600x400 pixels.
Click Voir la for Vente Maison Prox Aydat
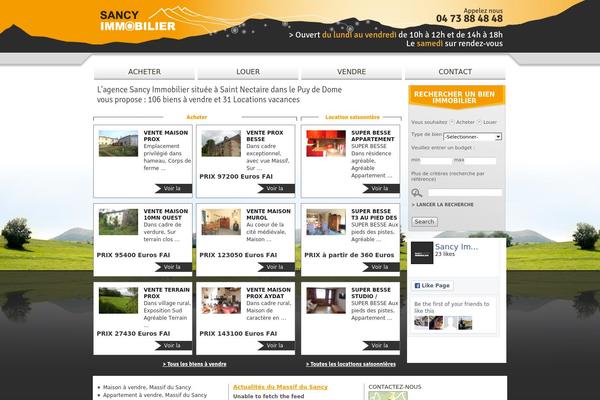(276, 345)
